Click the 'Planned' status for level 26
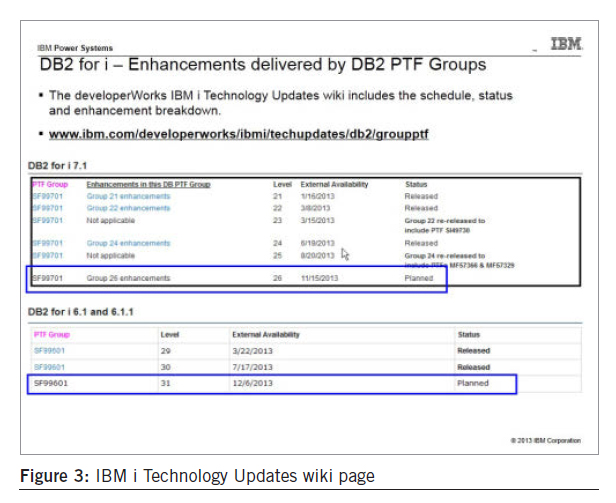616x503 pixels. pos(419,278)
